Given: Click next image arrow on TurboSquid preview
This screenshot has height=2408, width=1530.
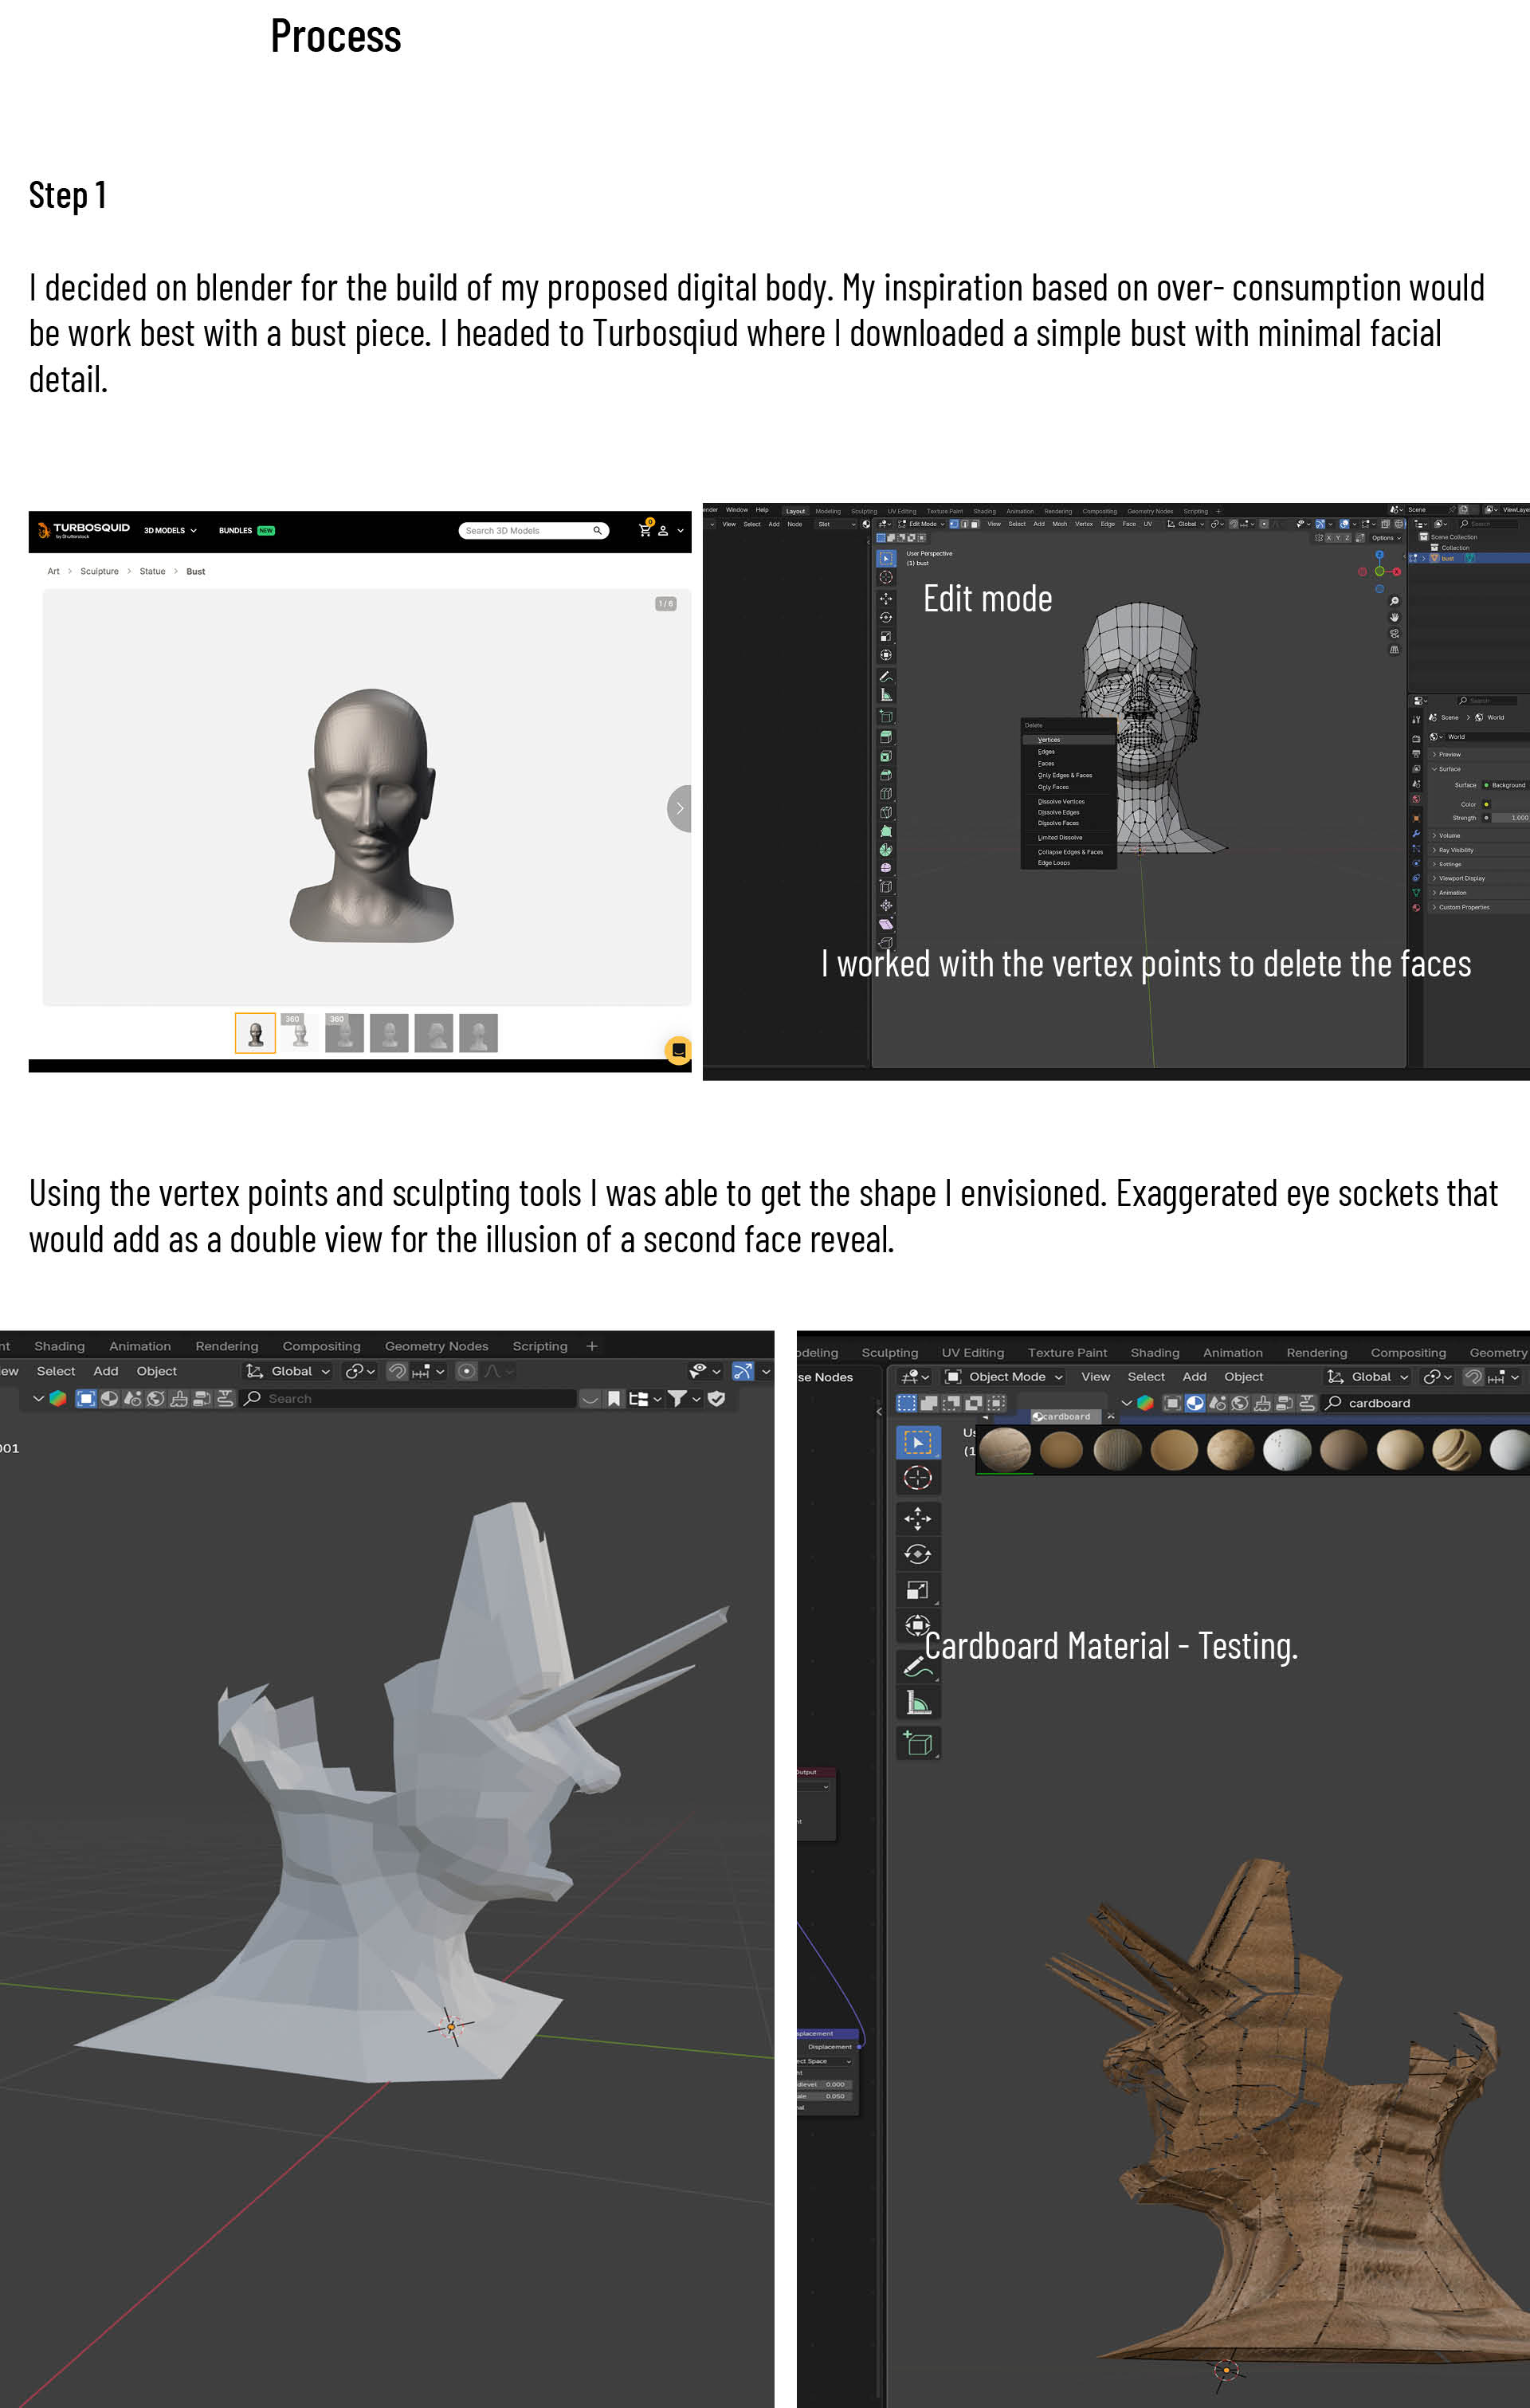Looking at the screenshot, I should [679, 808].
